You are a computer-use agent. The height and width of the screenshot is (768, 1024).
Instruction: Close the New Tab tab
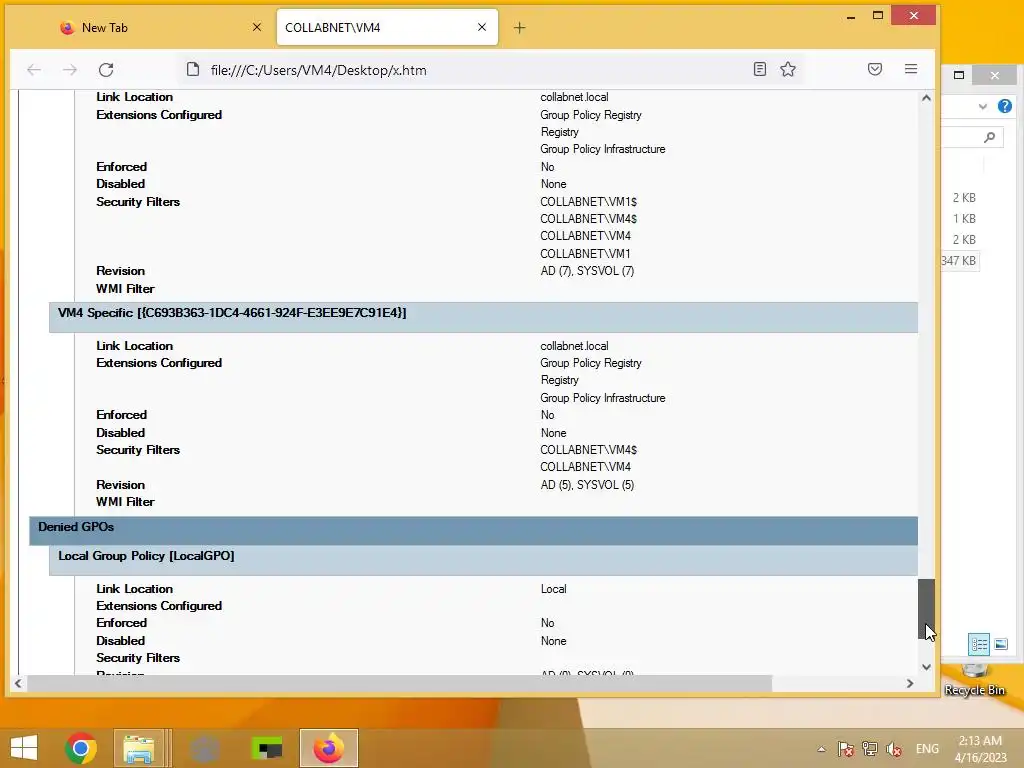click(257, 27)
